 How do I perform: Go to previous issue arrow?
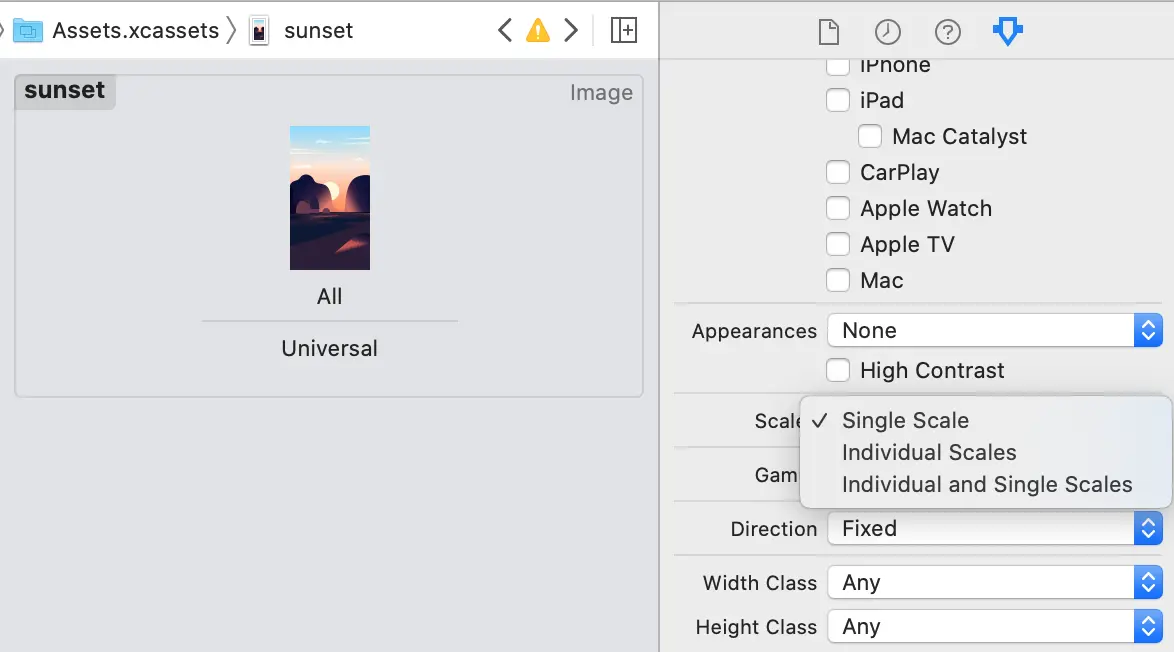click(505, 31)
